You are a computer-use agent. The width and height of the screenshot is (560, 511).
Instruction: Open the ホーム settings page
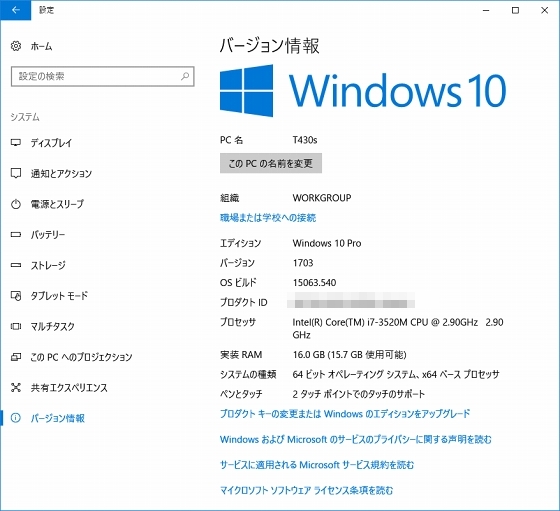click(x=41, y=46)
